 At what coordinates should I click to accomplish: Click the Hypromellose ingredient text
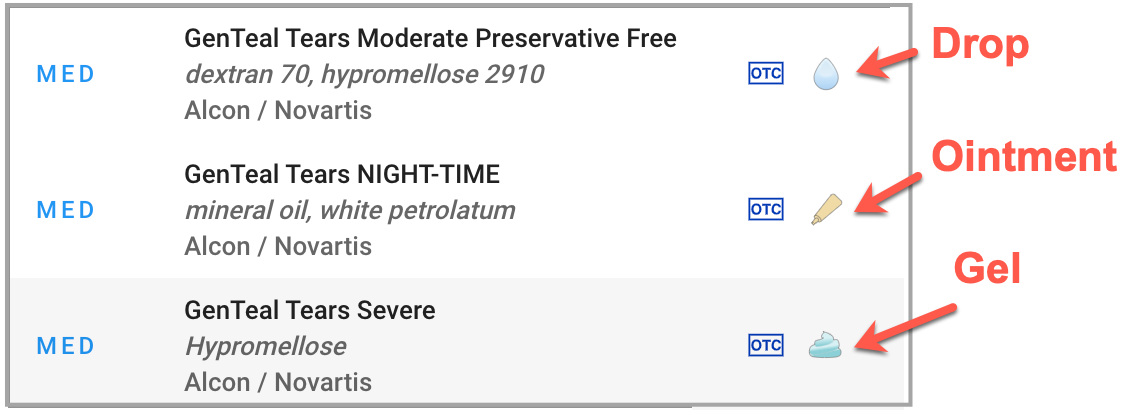click(265, 346)
